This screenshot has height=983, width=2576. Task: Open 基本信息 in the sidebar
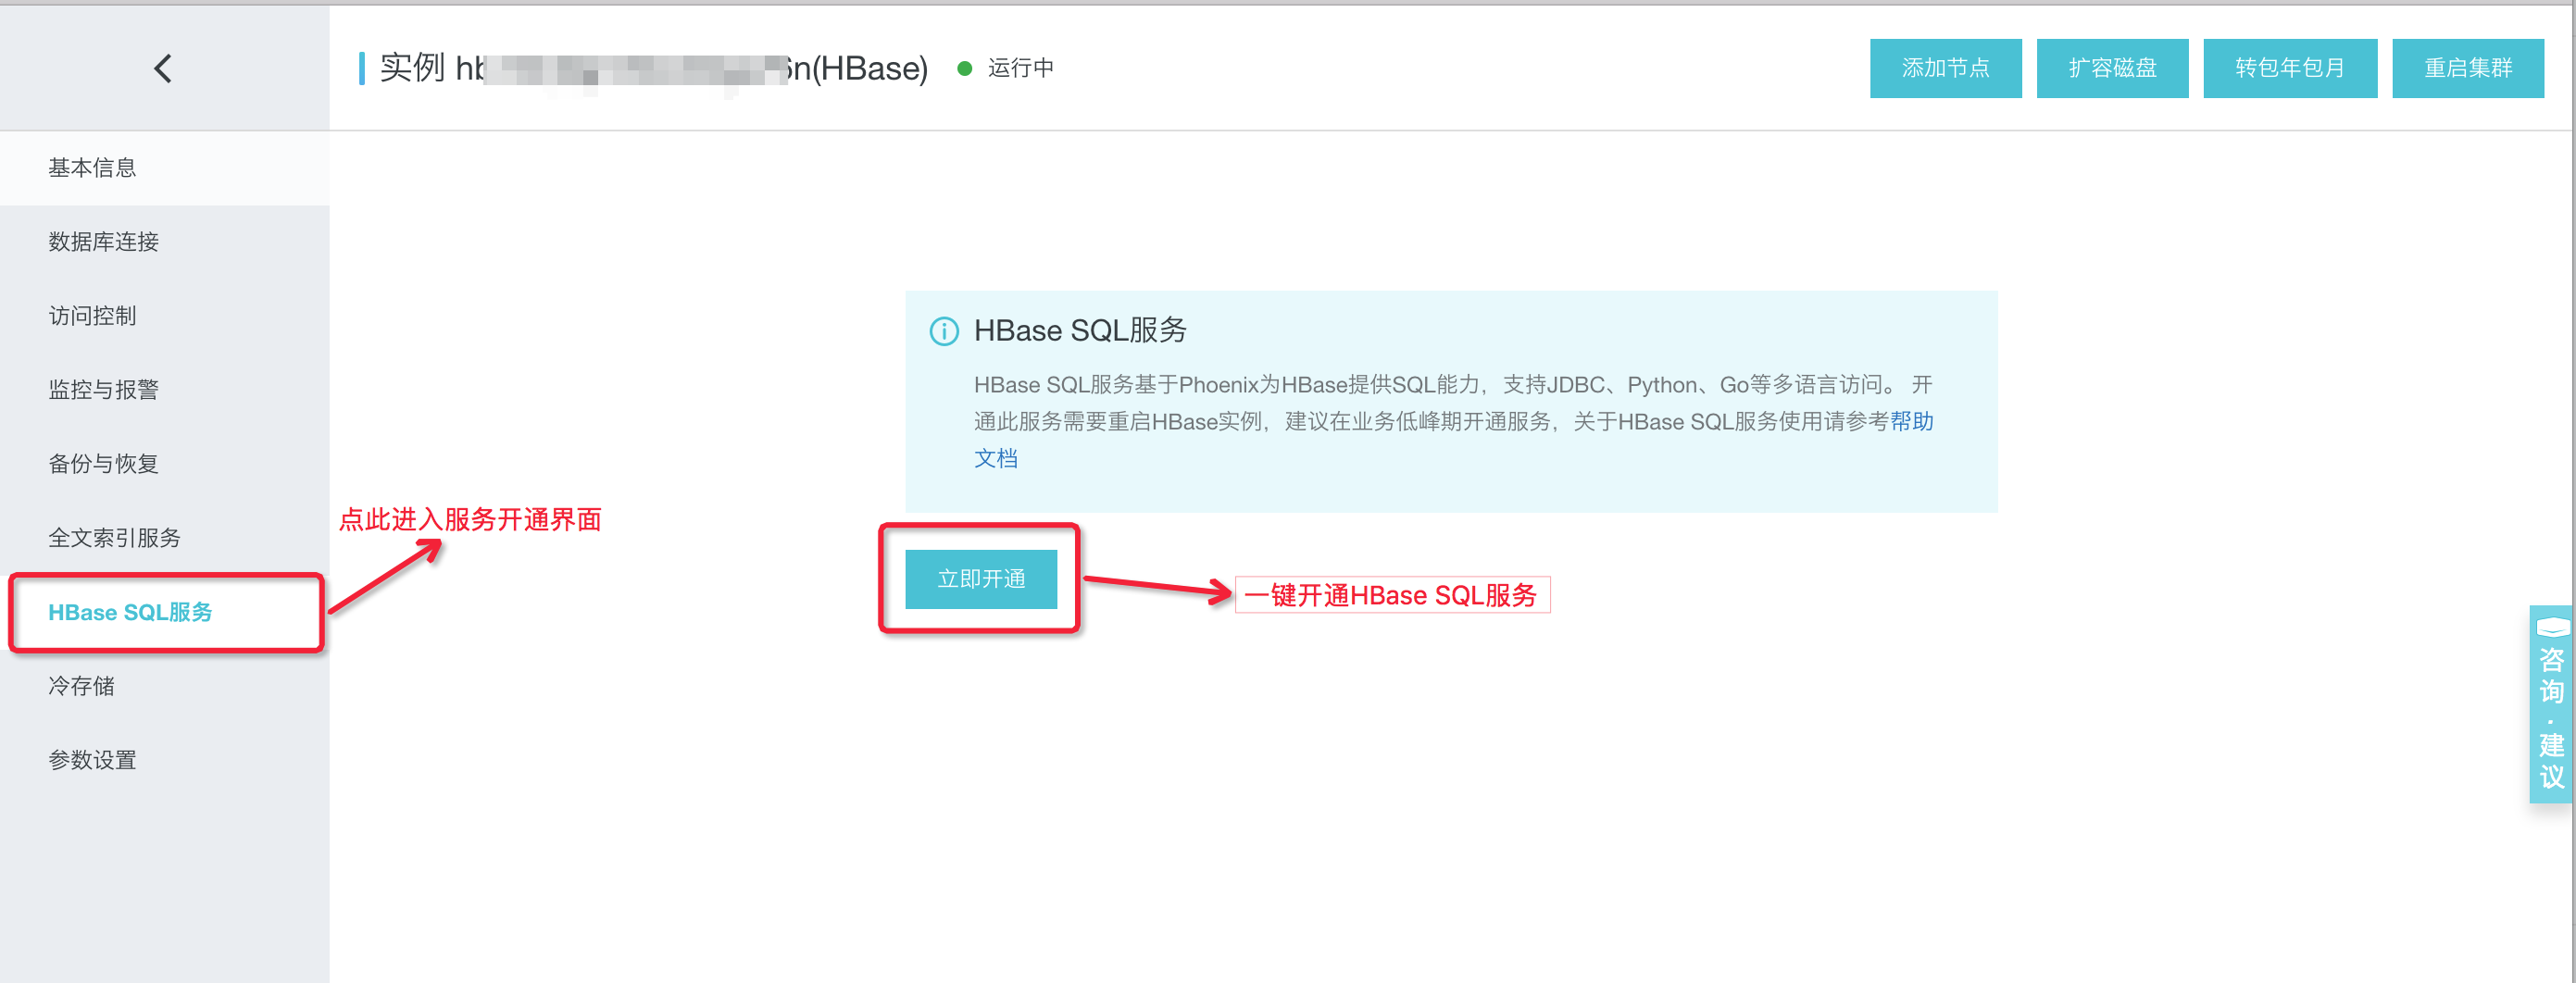[164, 168]
